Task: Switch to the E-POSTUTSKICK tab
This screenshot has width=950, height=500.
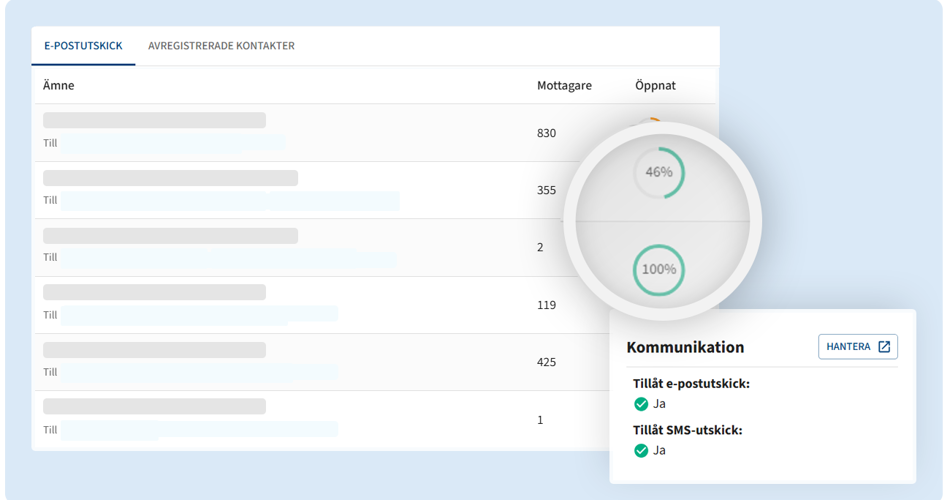Action: point(83,46)
